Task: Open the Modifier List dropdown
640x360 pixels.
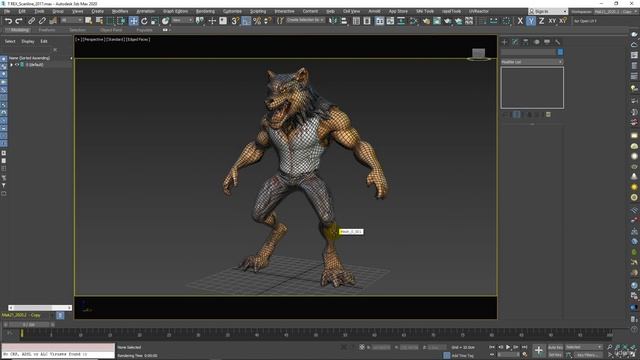Action: (532, 62)
